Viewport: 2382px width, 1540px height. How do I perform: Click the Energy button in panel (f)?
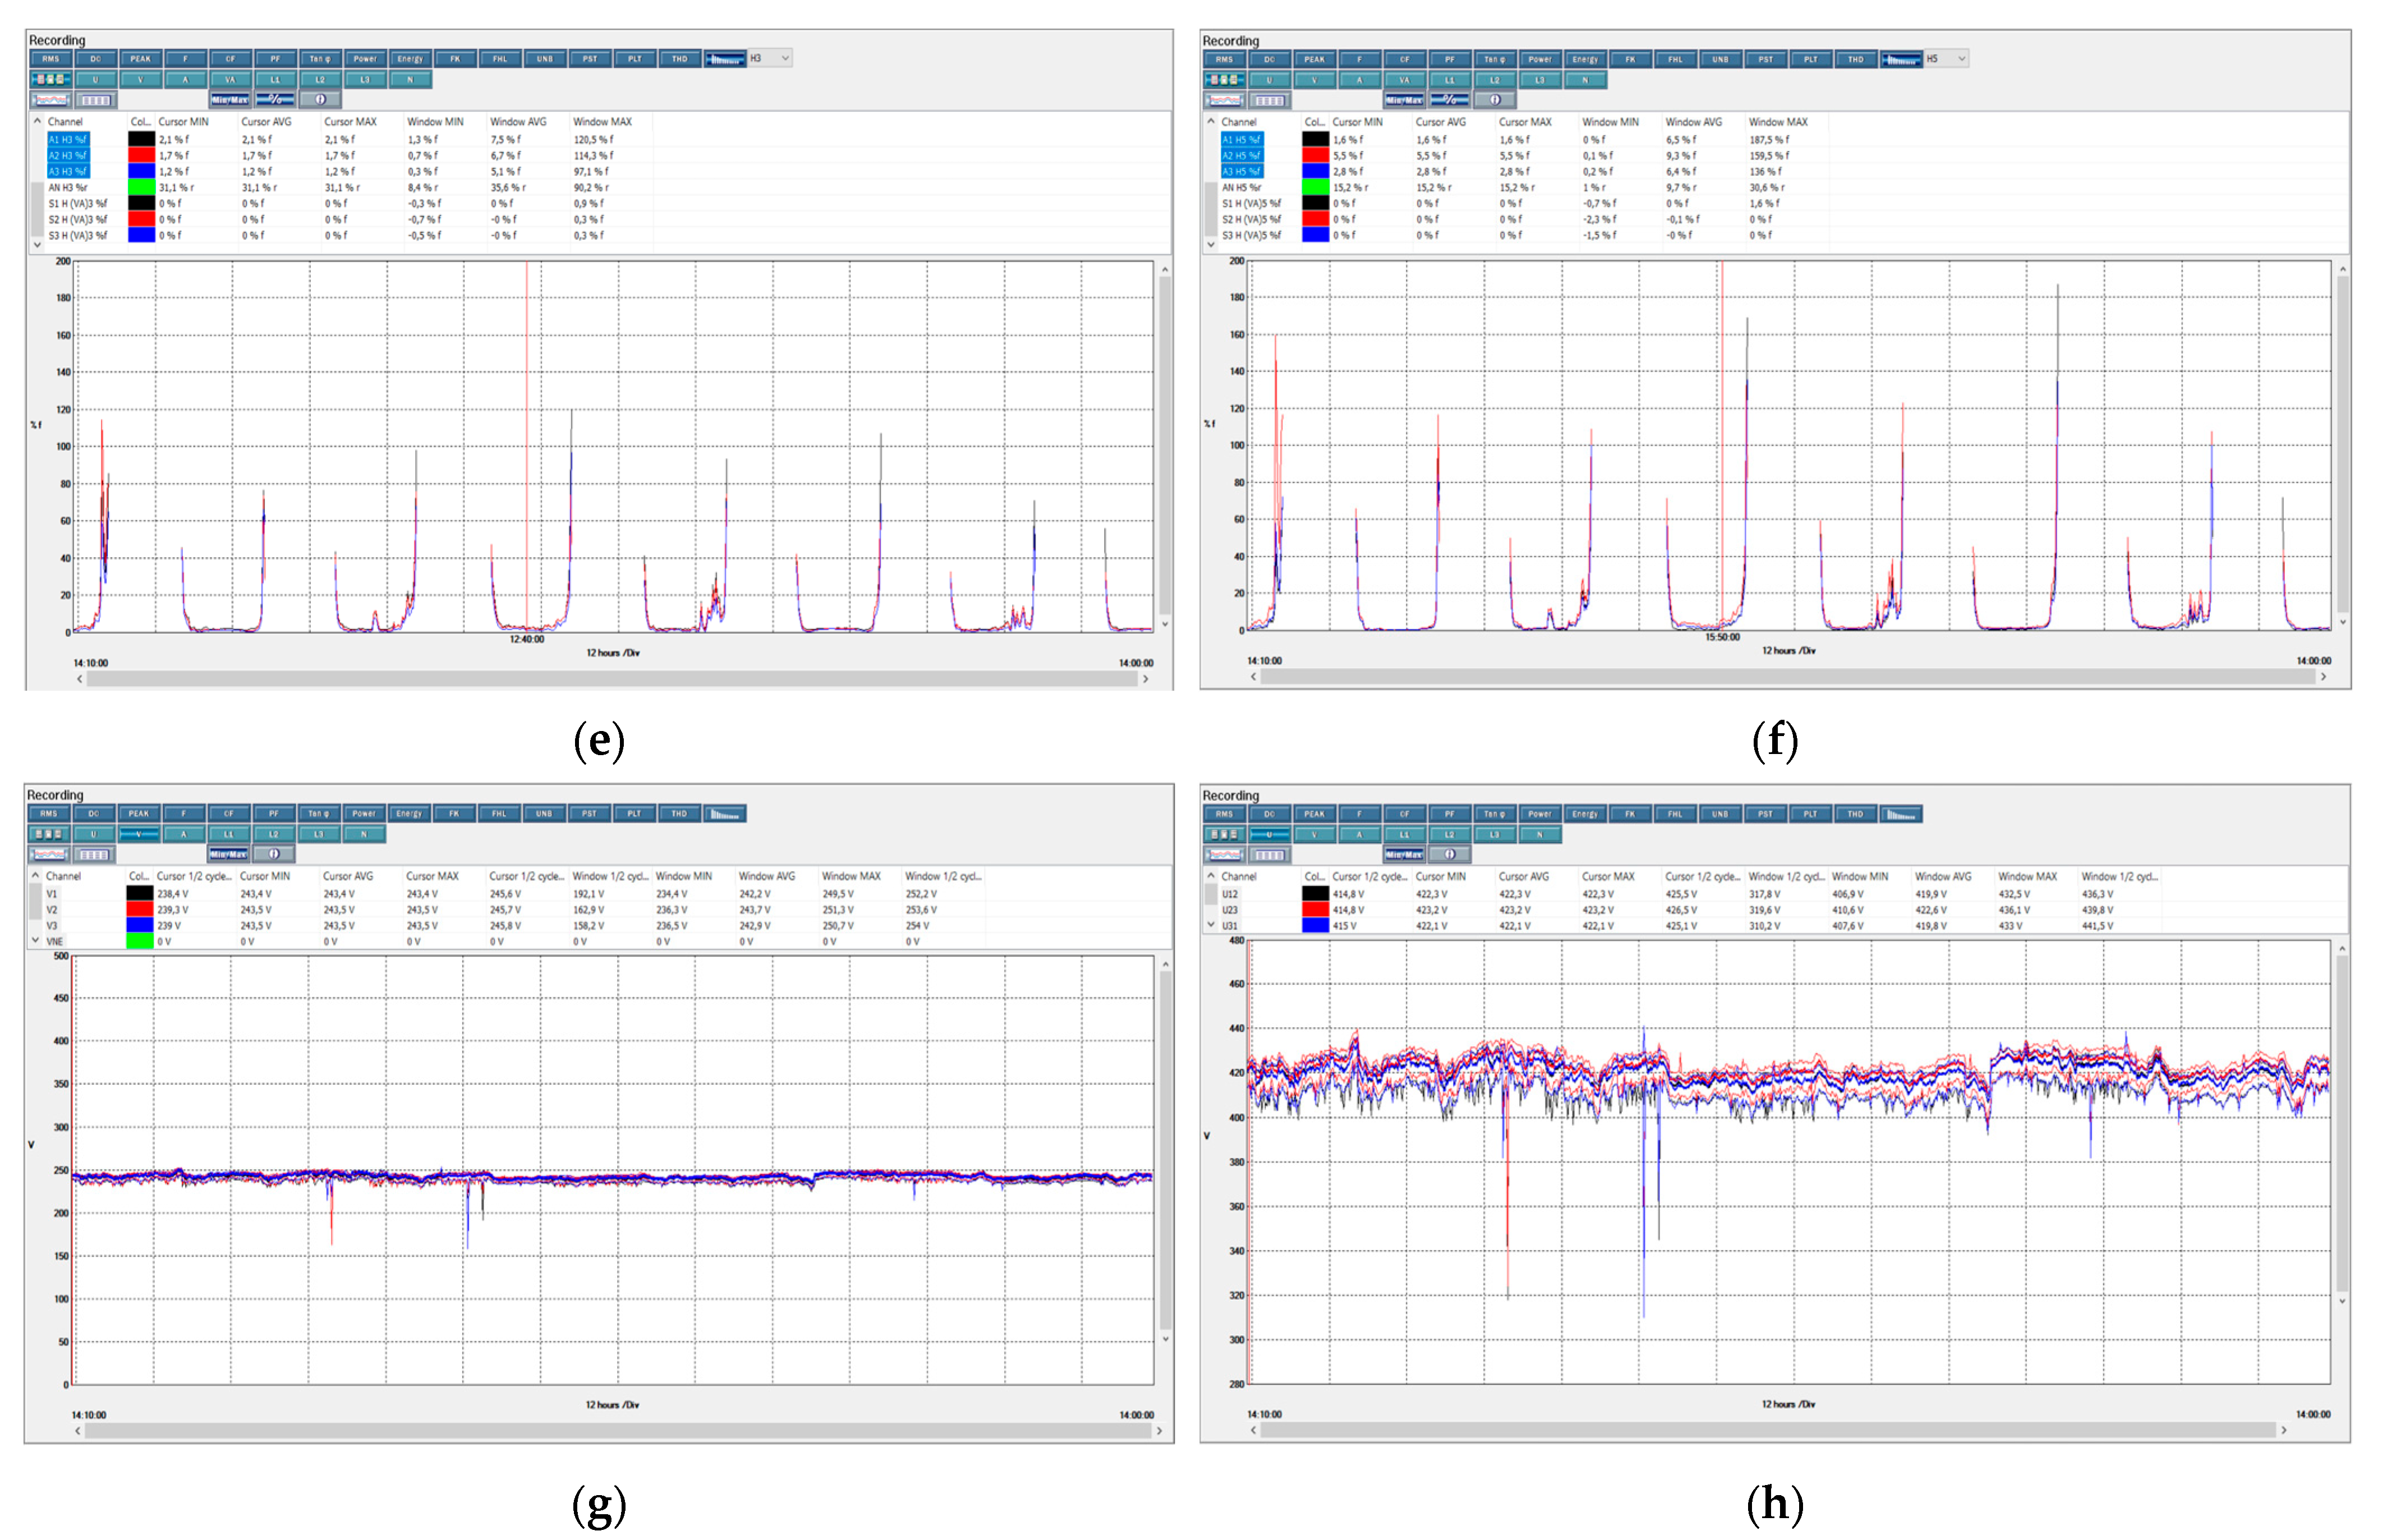[1585, 59]
